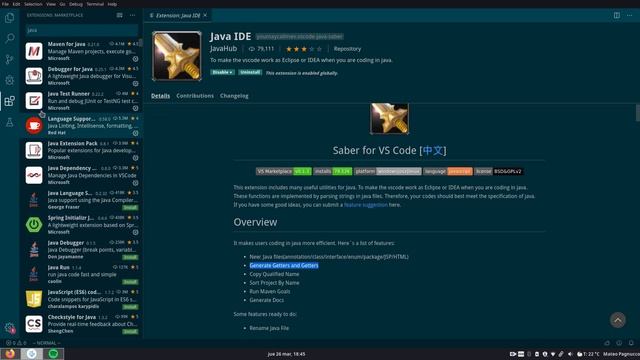Viewport: 640px width, 360px height.
Task: Click the network icon in system tray
Action: pyautogui.click(x=553, y=354)
